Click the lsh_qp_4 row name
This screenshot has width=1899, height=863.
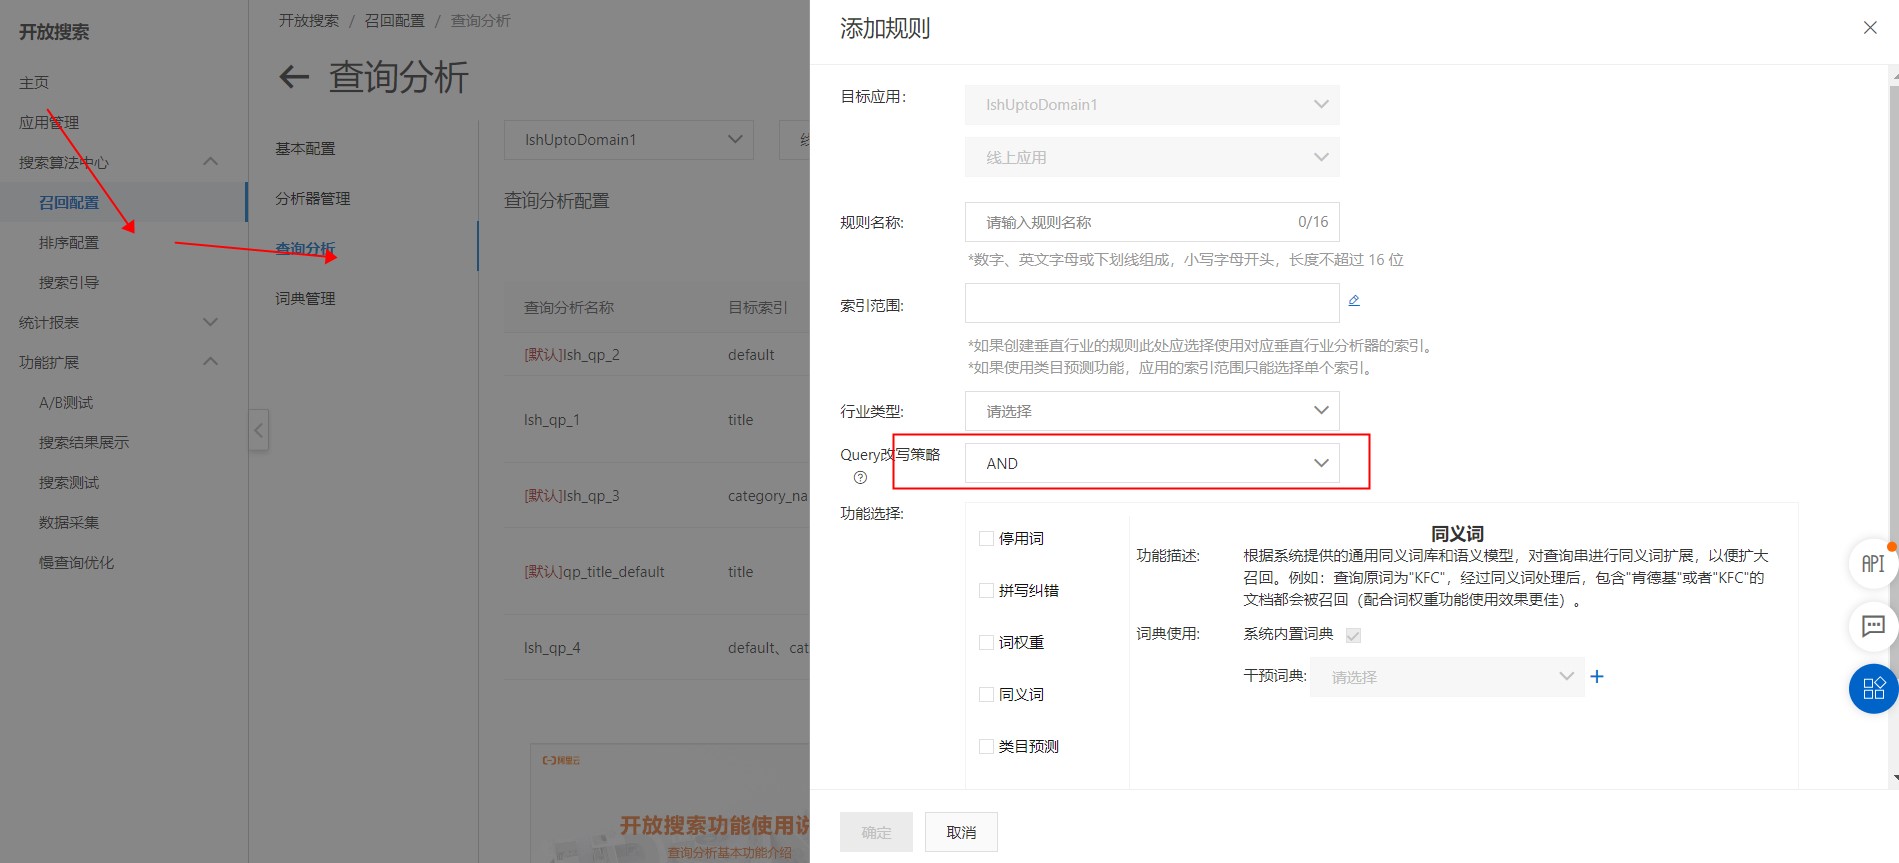tap(552, 648)
